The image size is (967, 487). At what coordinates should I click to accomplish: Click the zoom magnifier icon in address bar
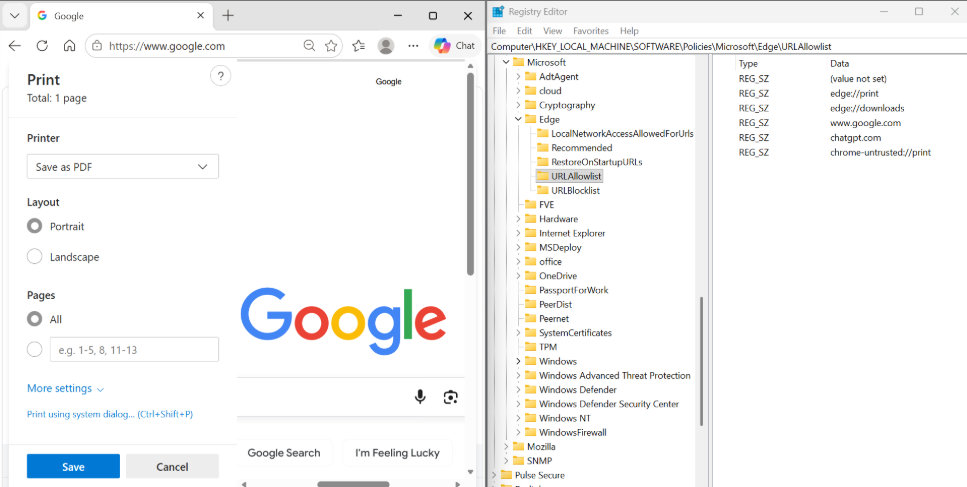click(x=310, y=46)
